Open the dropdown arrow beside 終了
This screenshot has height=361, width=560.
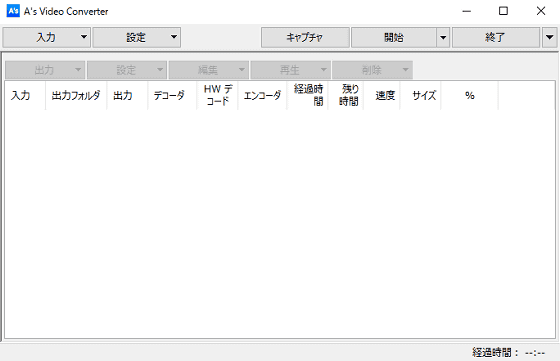pyautogui.click(x=550, y=37)
